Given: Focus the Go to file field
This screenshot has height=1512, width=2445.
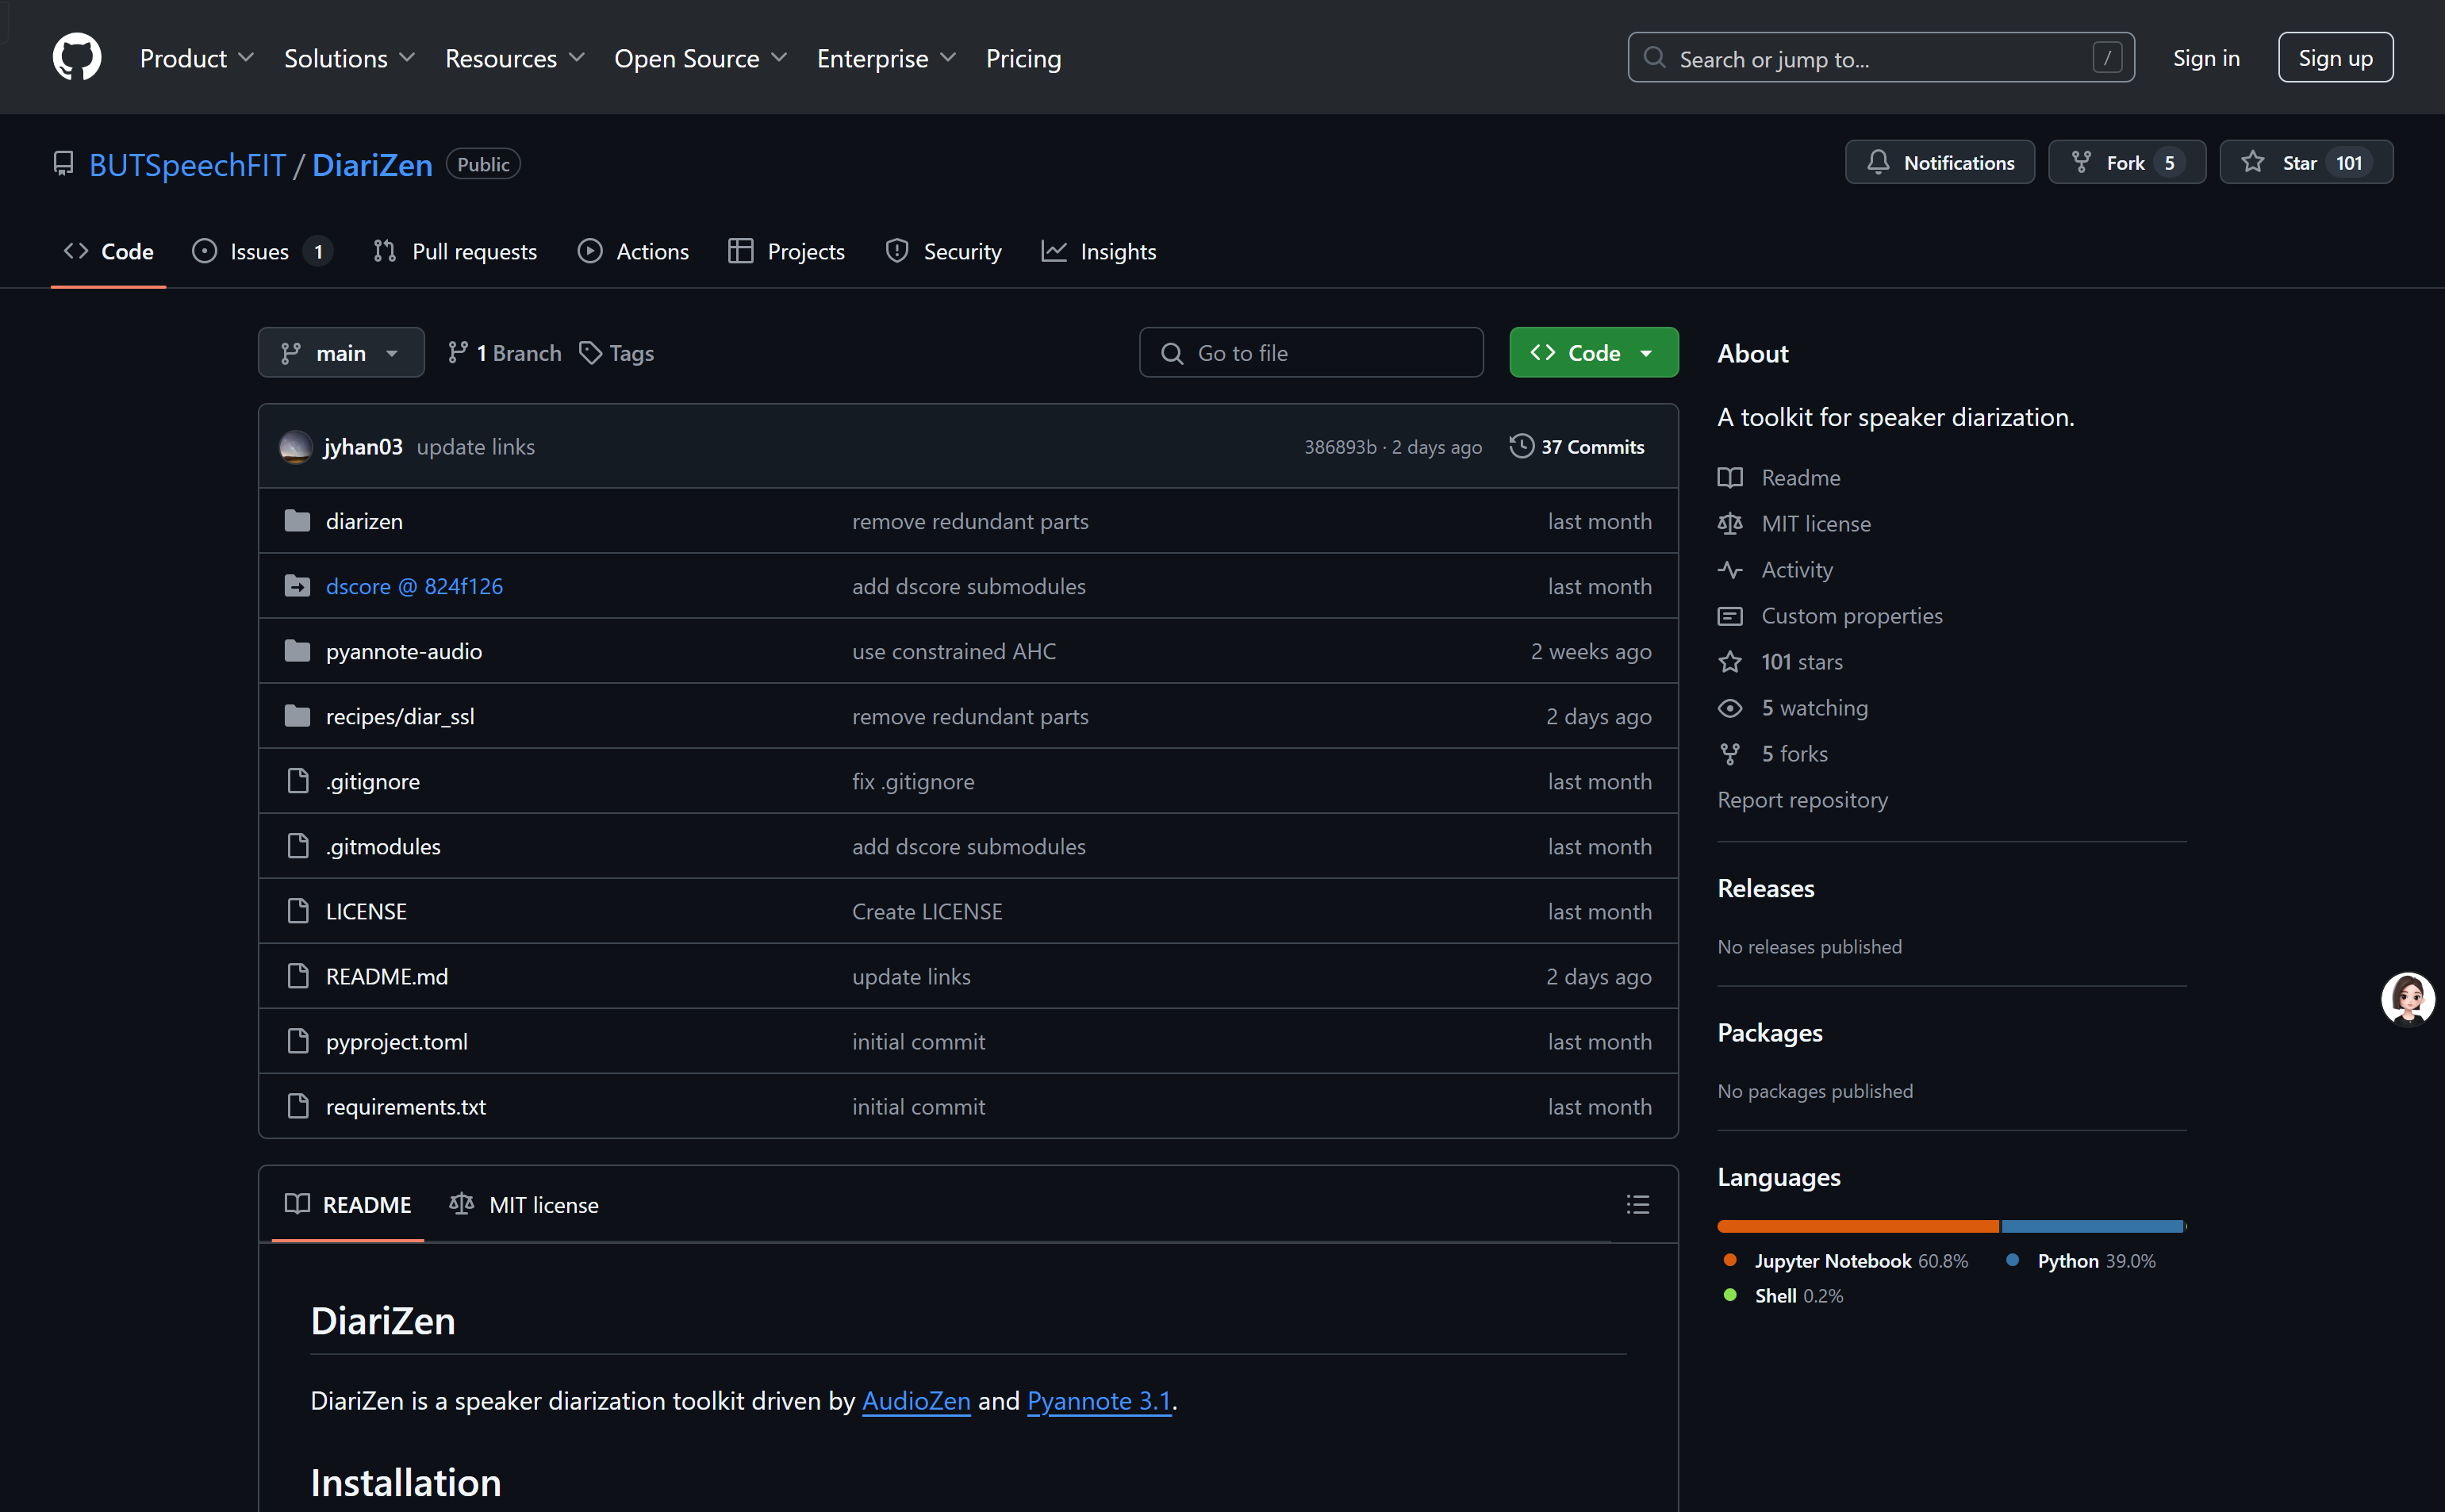Looking at the screenshot, I should pos(1311,352).
